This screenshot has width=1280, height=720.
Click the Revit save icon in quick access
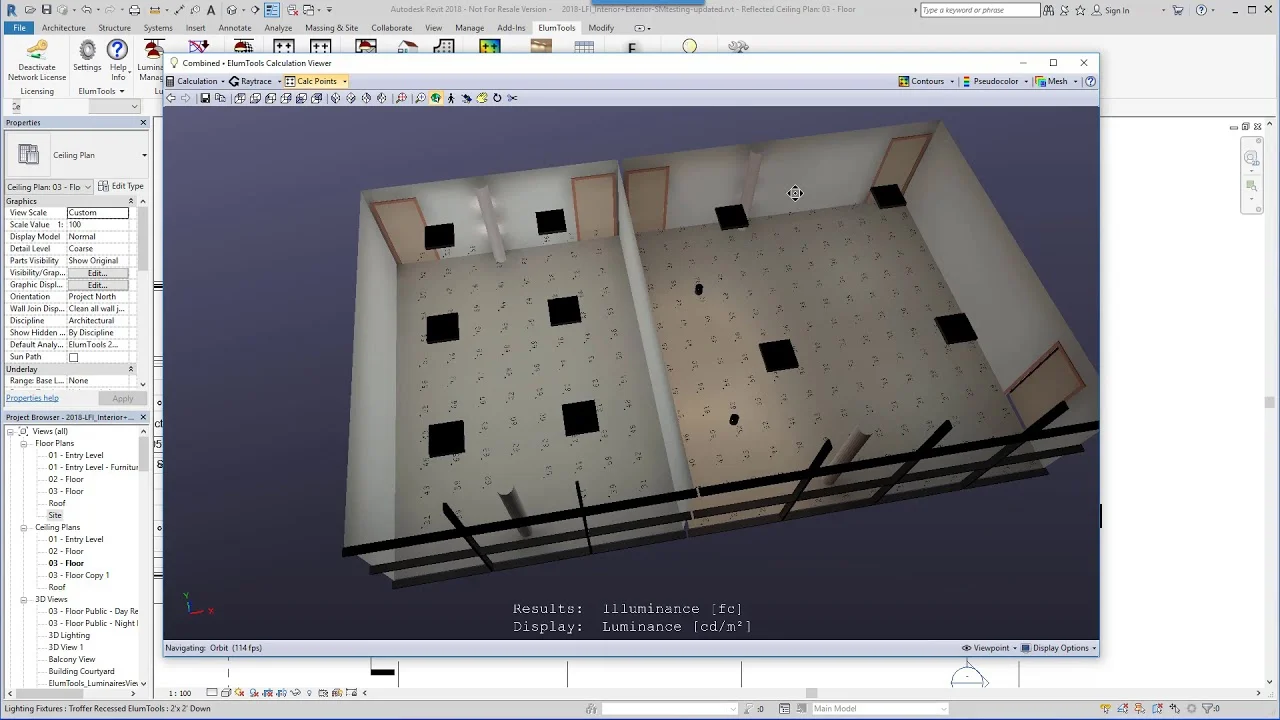[46, 10]
